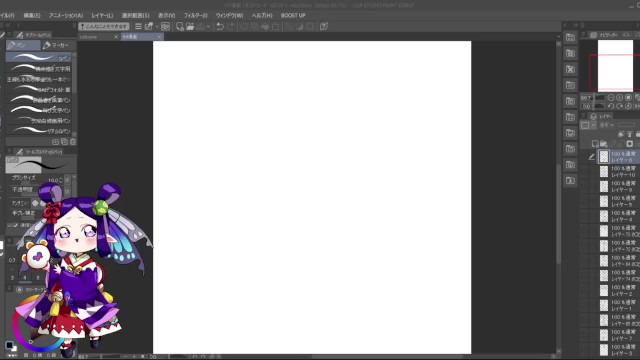This screenshot has width=640, height=360.
Task: Click the navigator zoom-in plus icon
Action: pyautogui.click(x=620, y=98)
